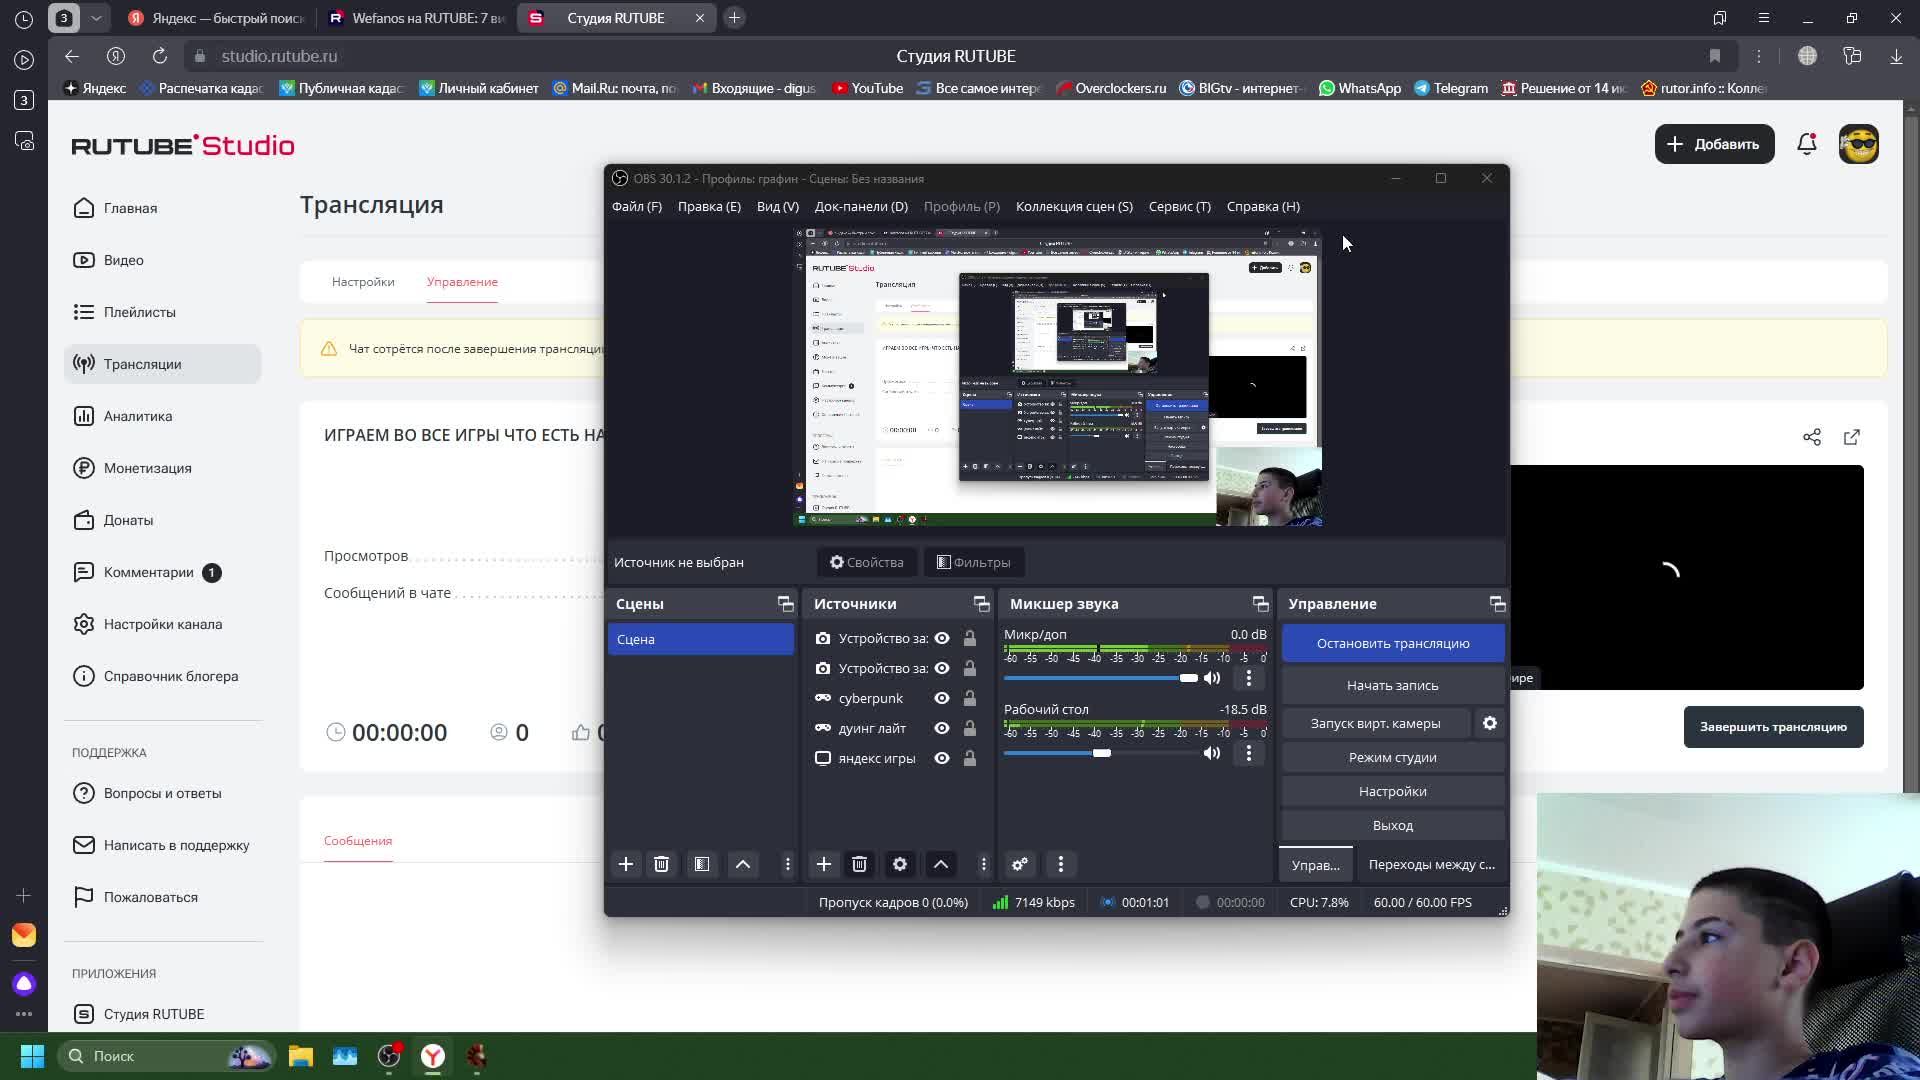The image size is (1920, 1080).
Task: Mute the Микр/доп audio channel
Action: [1212, 678]
